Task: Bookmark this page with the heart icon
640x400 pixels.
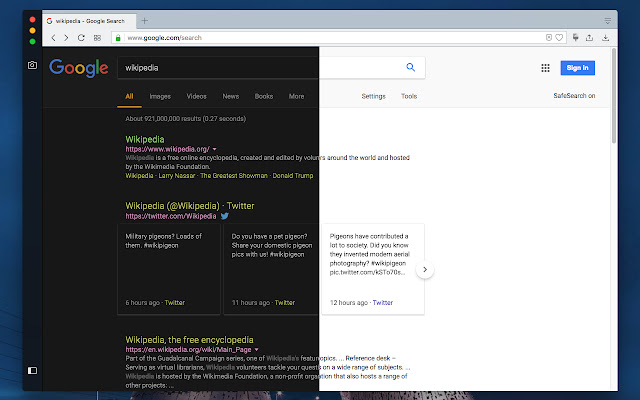Action: 559,38
